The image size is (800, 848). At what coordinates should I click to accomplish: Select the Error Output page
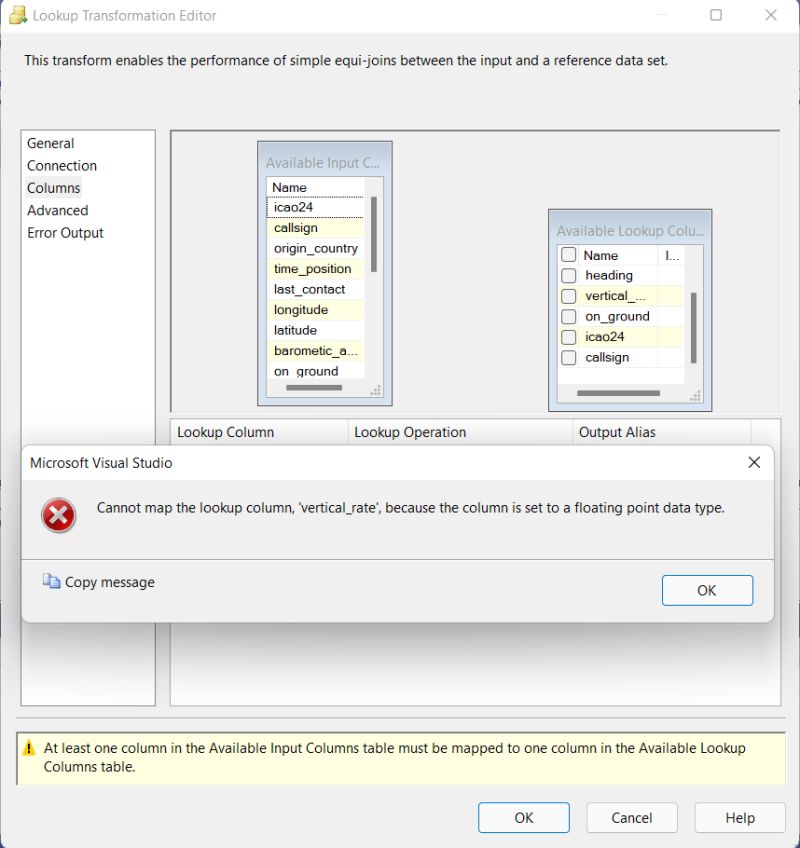point(65,232)
